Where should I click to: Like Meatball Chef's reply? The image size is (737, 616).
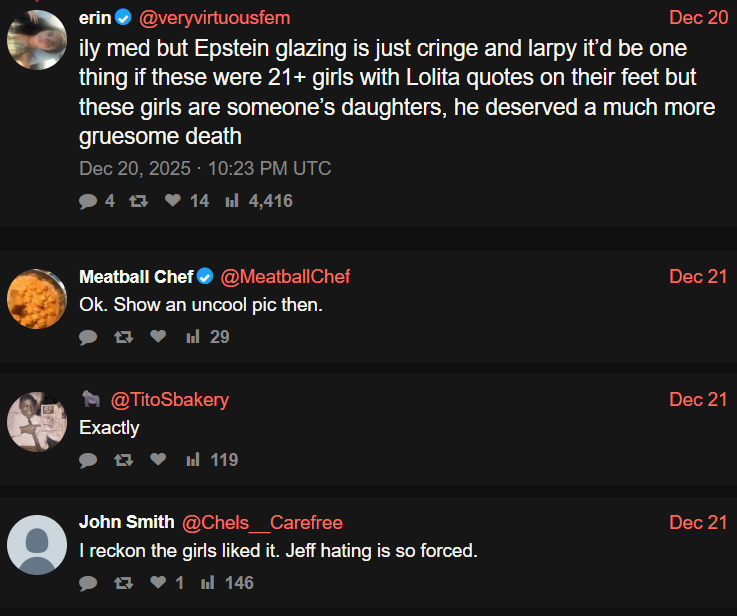(157, 337)
